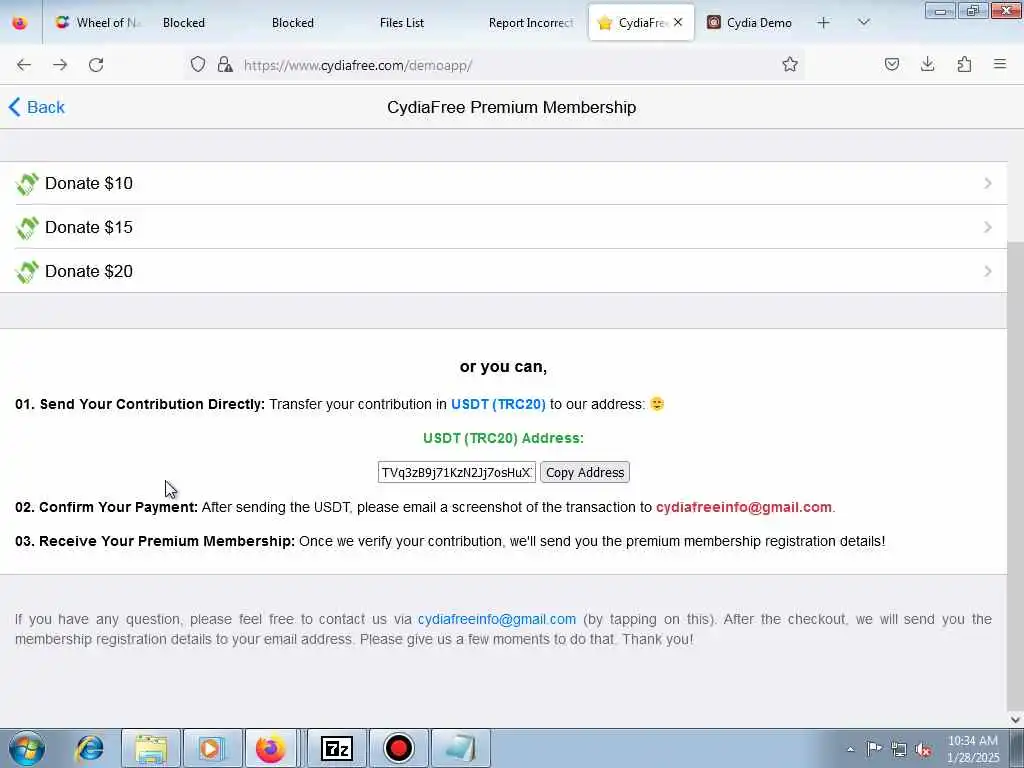
Task: Select the Donate $10 option
Action: point(504,184)
